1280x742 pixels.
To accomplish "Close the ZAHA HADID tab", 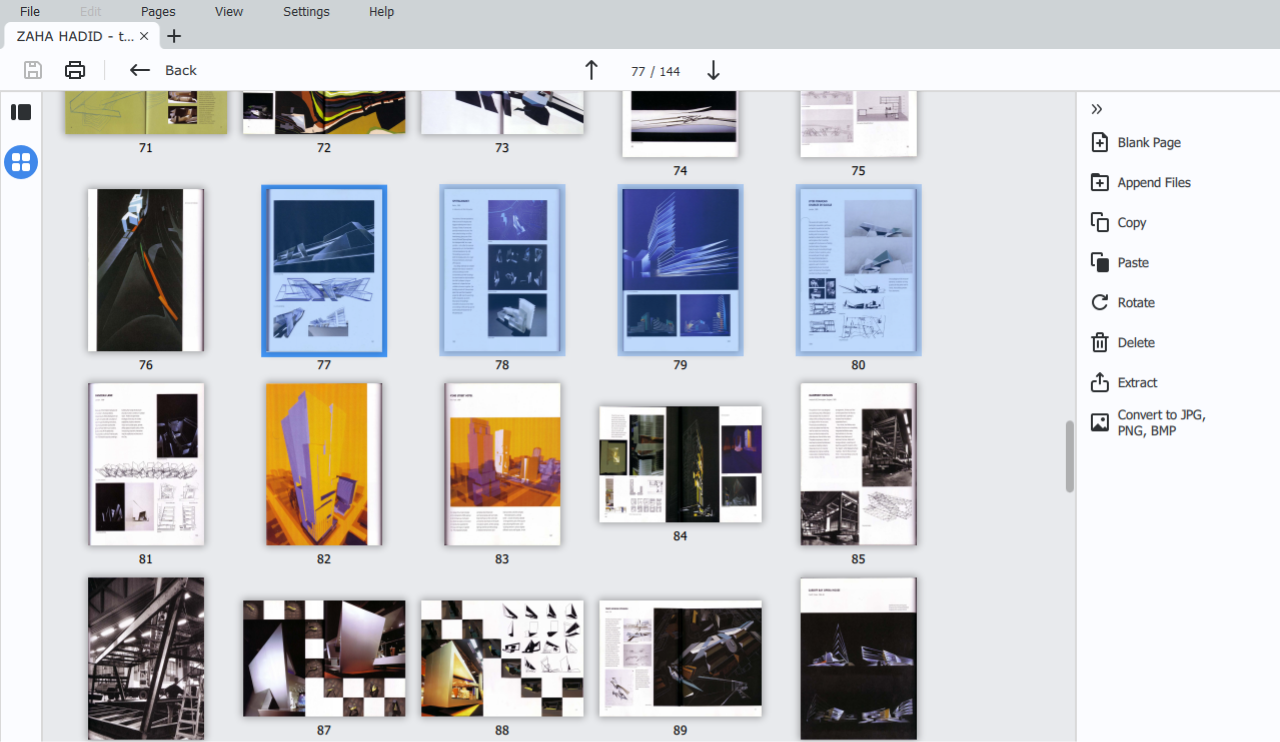I will [x=144, y=36].
